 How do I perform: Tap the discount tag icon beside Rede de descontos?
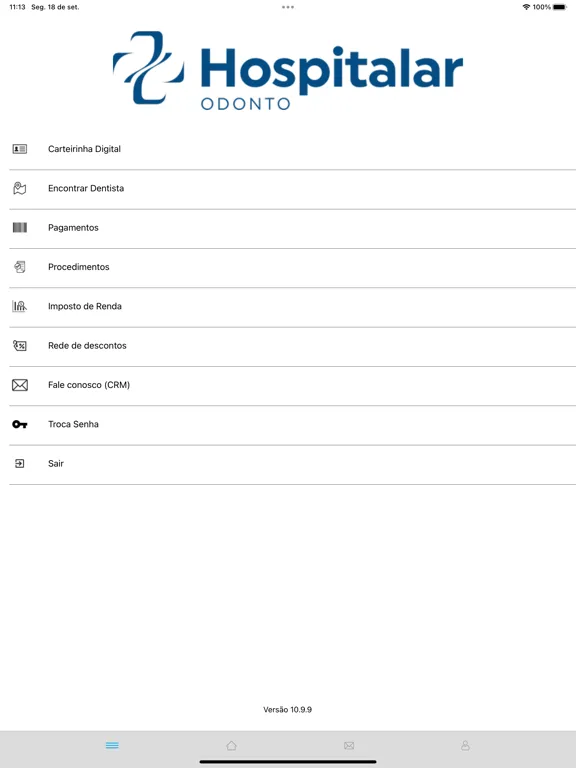(20, 346)
